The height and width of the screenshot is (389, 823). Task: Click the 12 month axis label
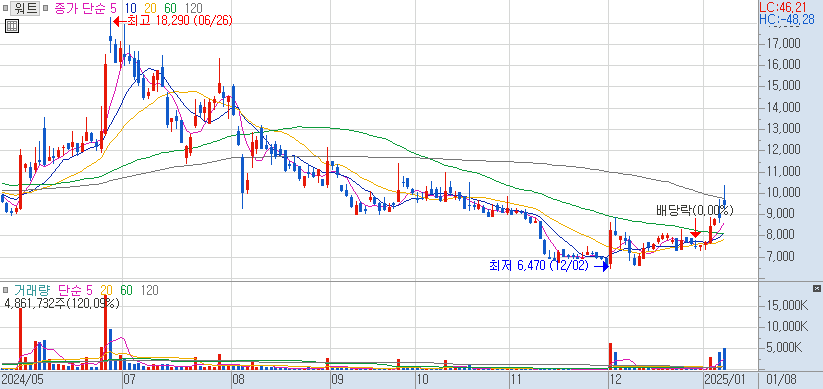pyautogui.click(x=615, y=380)
